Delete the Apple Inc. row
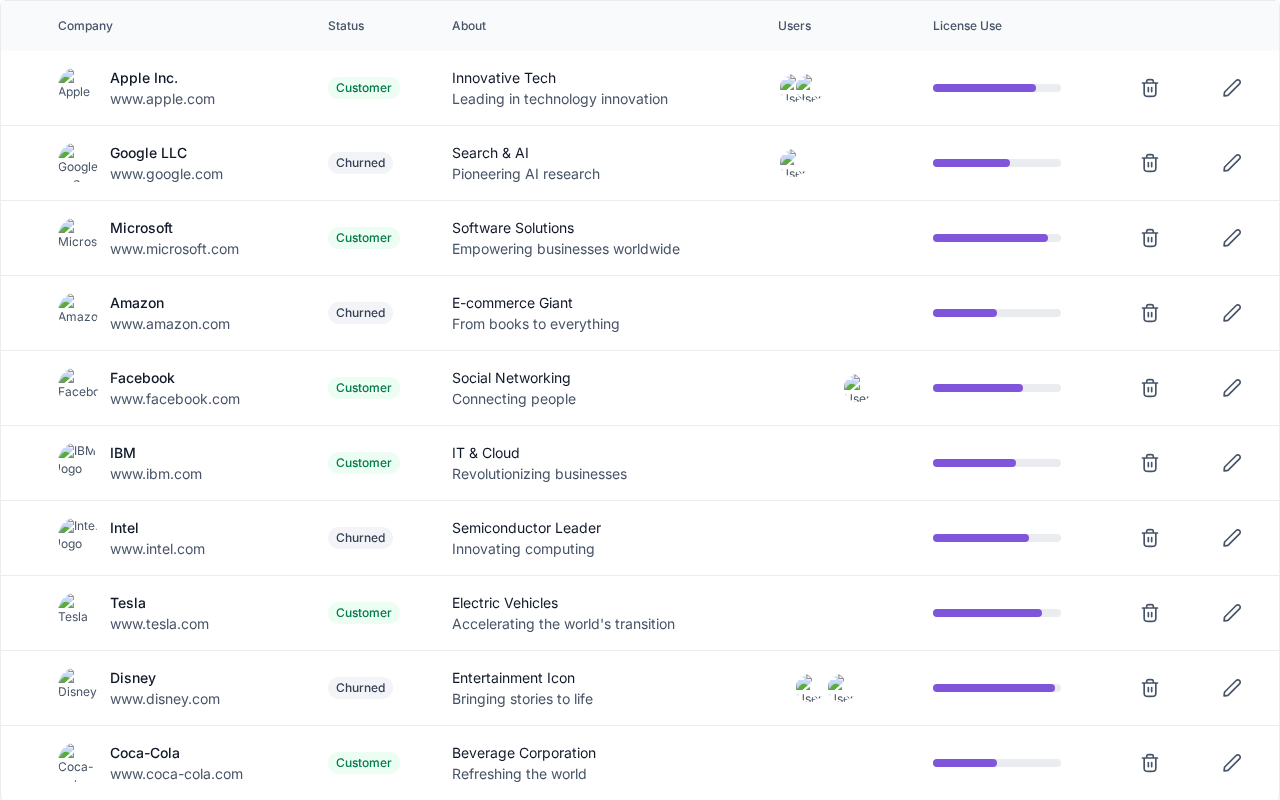 tap(1150, 88)
